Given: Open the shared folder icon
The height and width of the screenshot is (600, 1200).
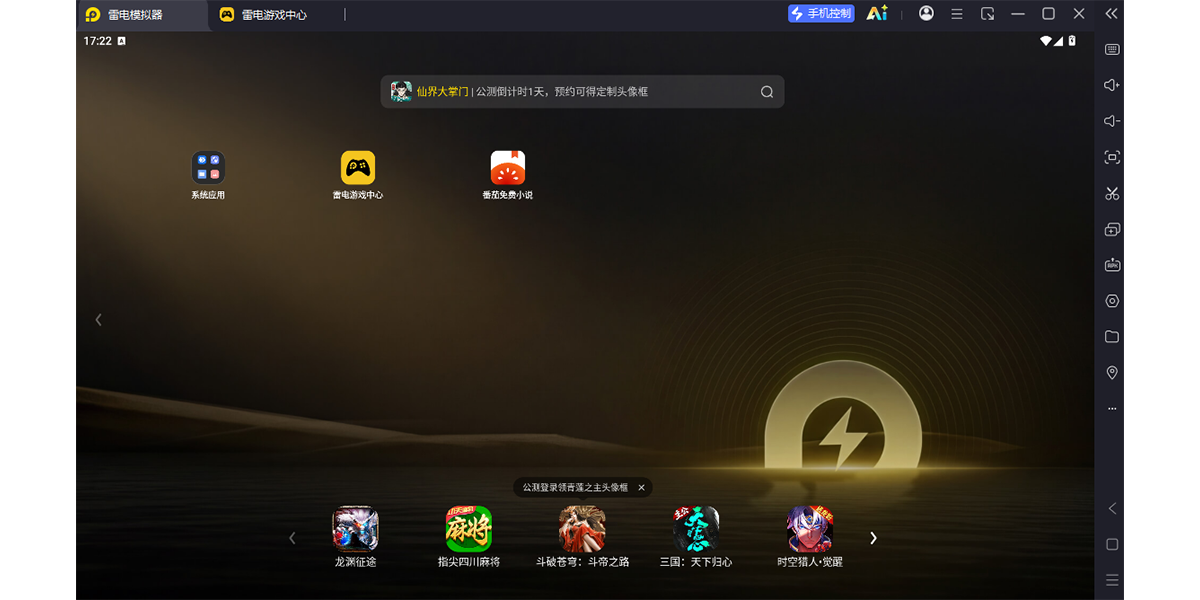Looking at the screenshot, I should pos(1112,337).
